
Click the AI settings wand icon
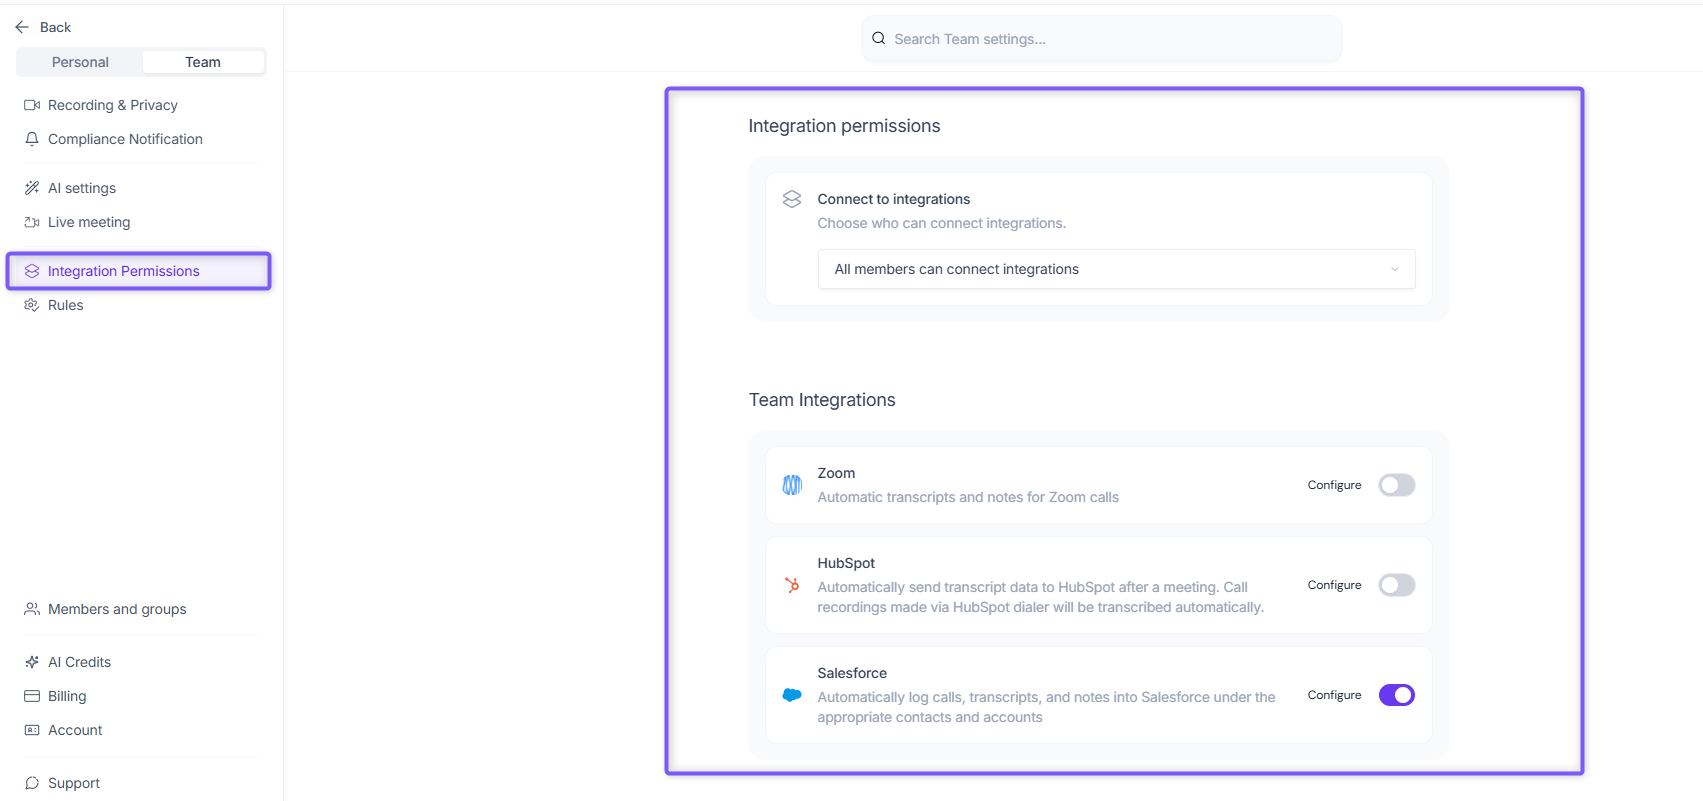pos(32,188)
